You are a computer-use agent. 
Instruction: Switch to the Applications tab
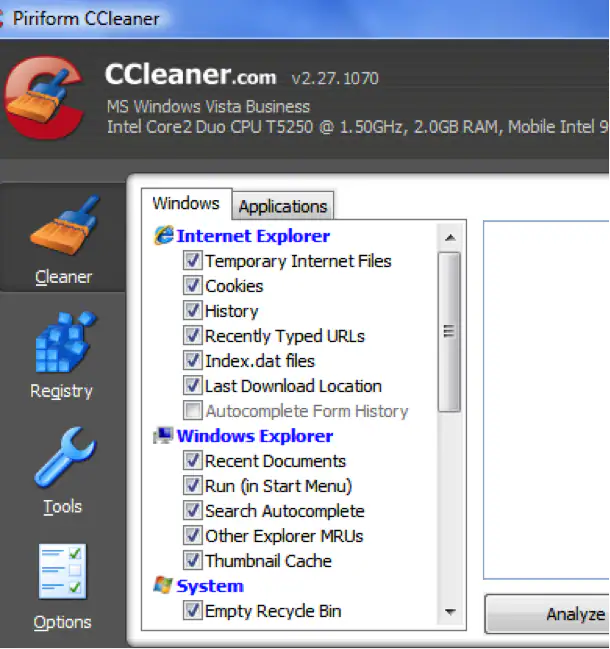283,206
